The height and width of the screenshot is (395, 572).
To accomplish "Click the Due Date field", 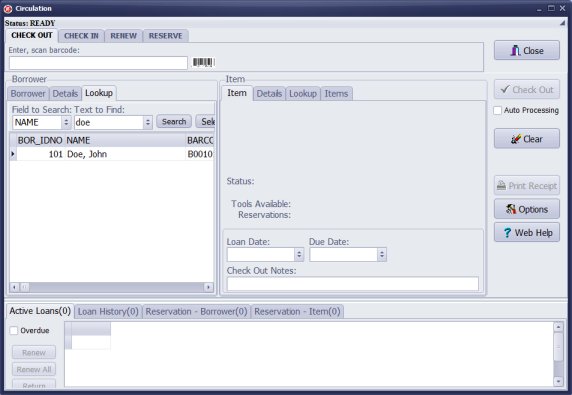I will [x=343, y=254].
